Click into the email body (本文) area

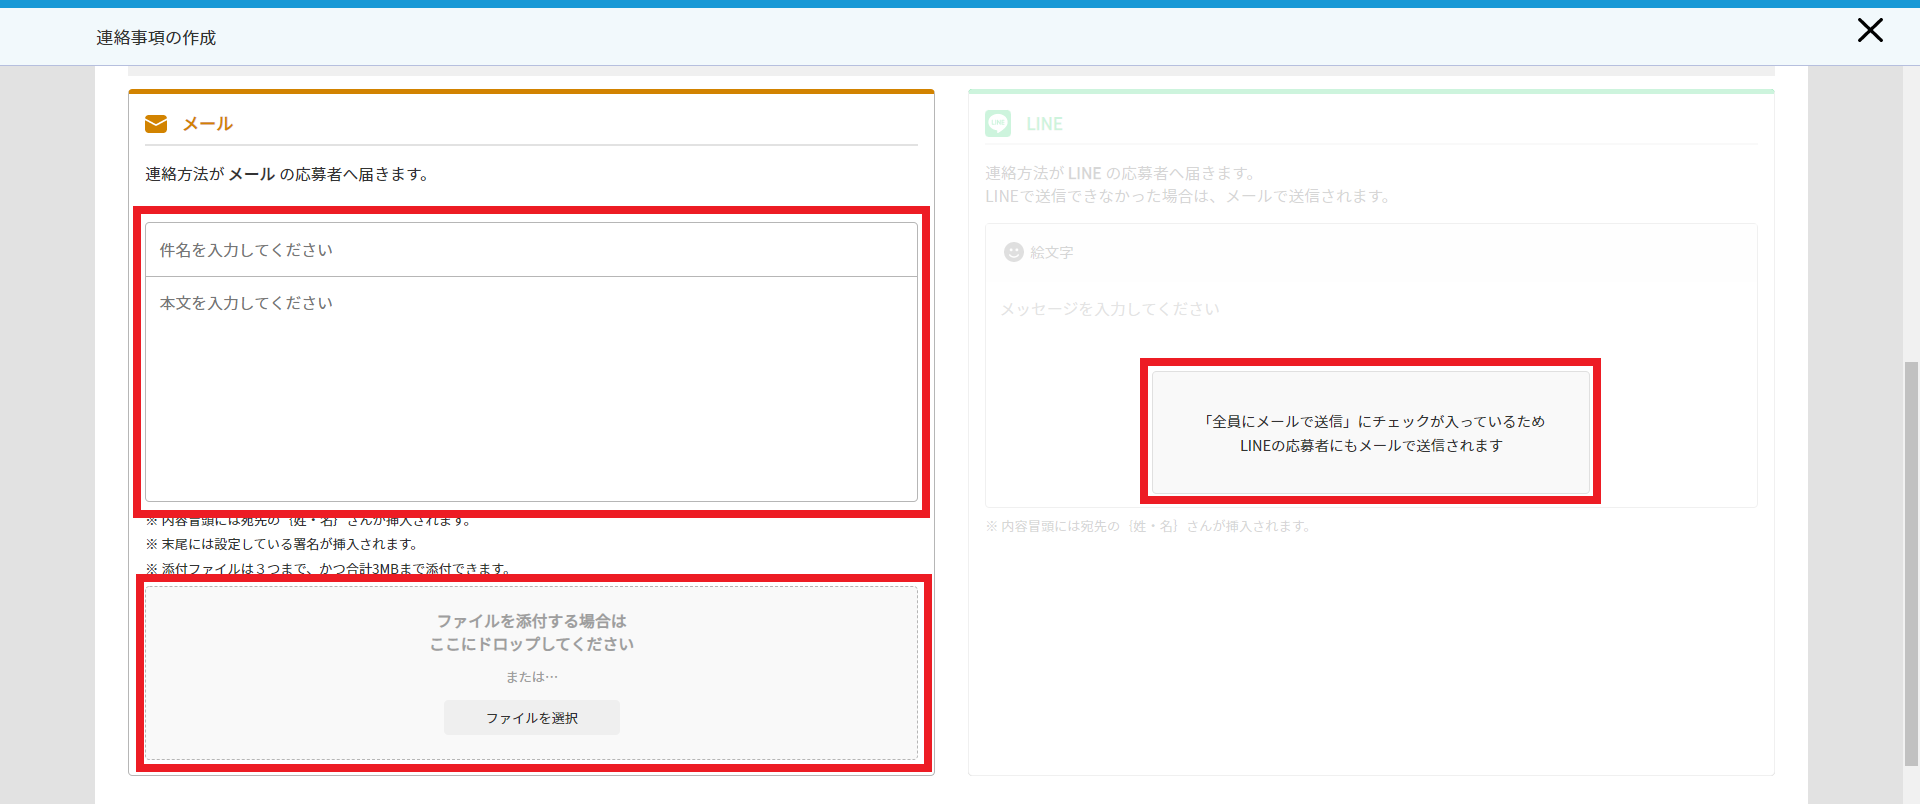pyautogui.click(x=530, y=390)
